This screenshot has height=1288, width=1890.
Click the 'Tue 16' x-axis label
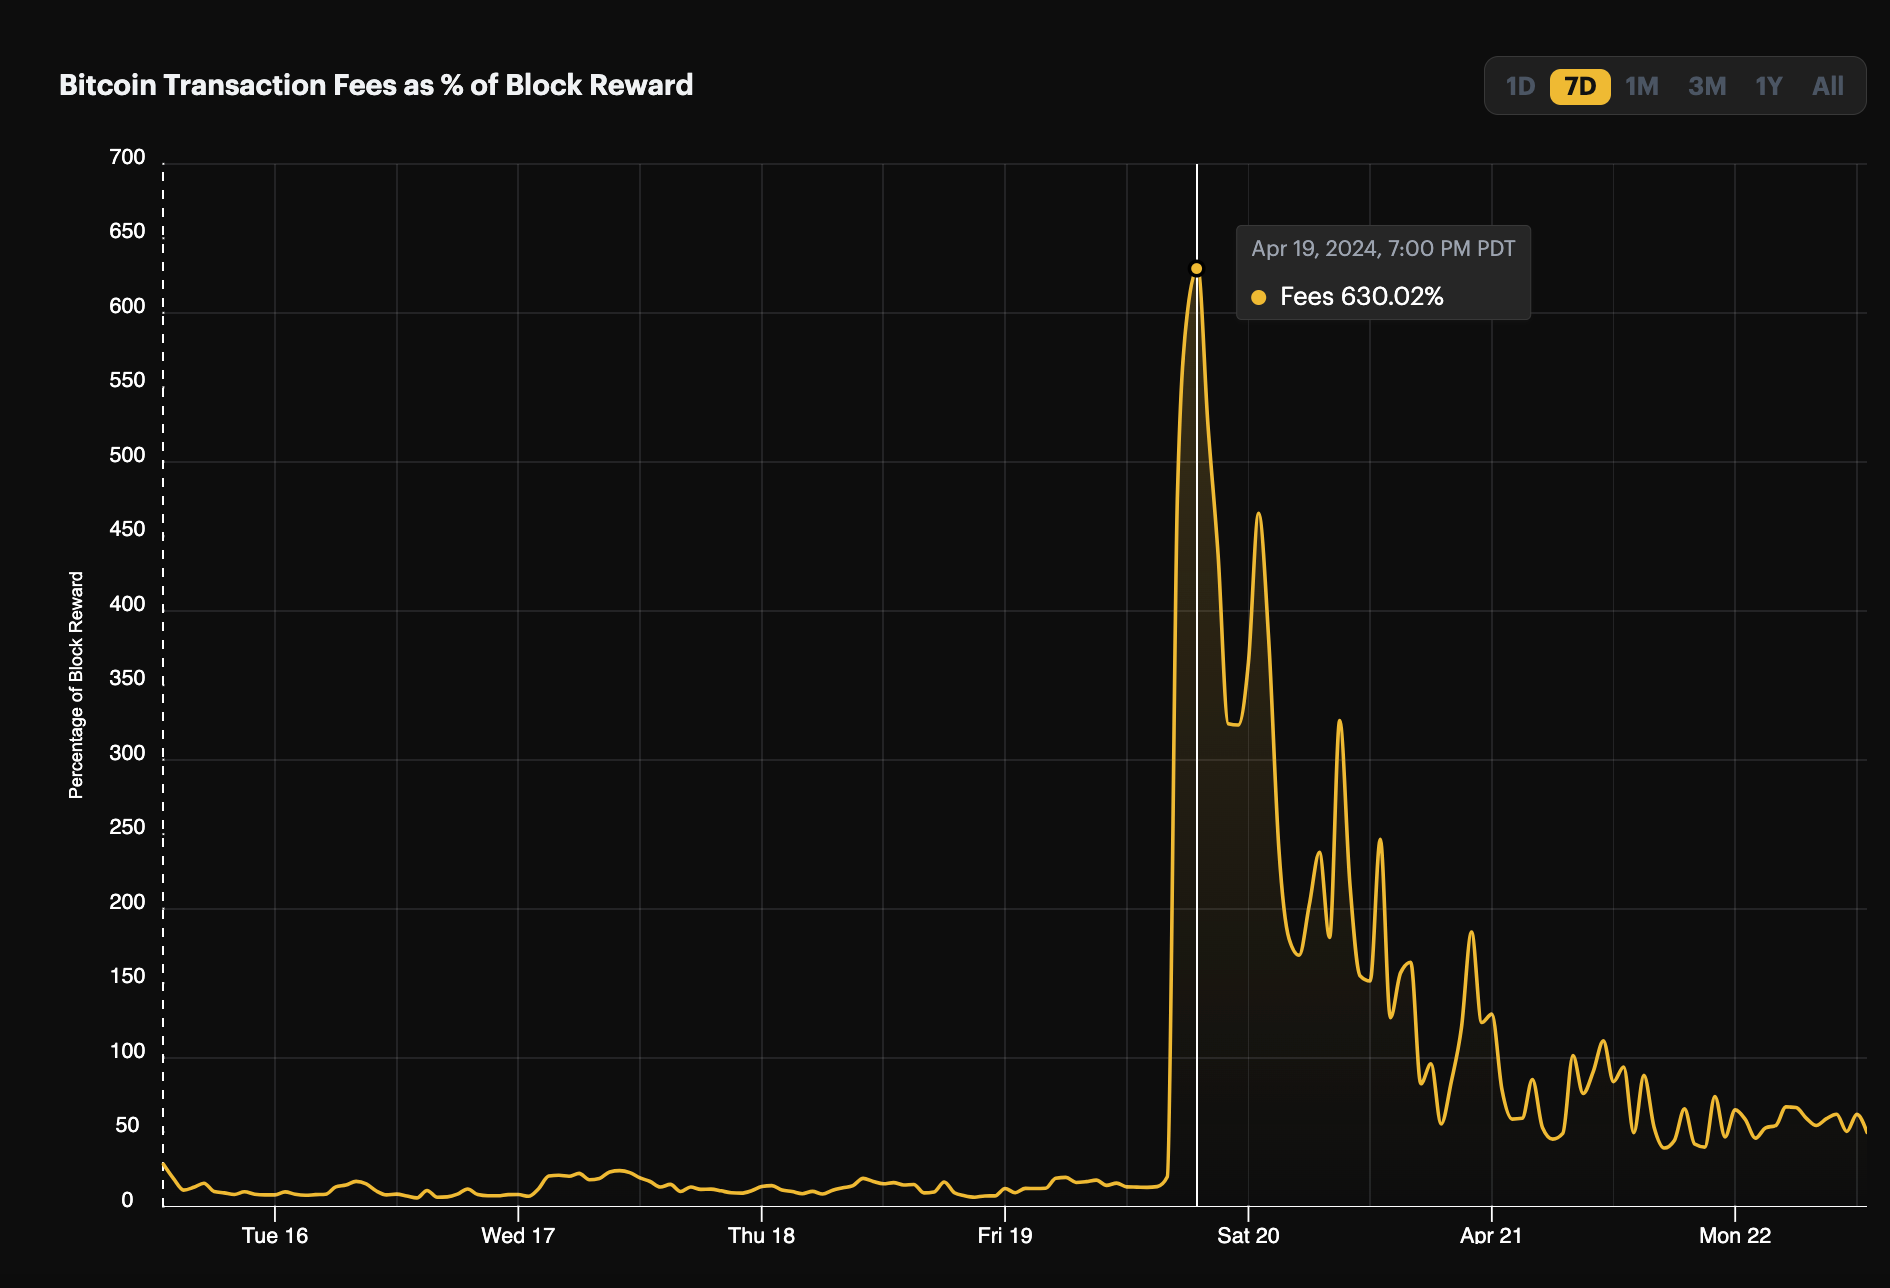[x=275, y=1235]
